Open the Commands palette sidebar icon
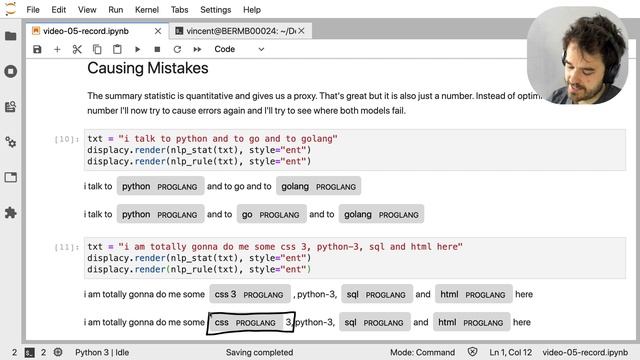Viewport: 640px width, 360px height. (x=11, y=107)
